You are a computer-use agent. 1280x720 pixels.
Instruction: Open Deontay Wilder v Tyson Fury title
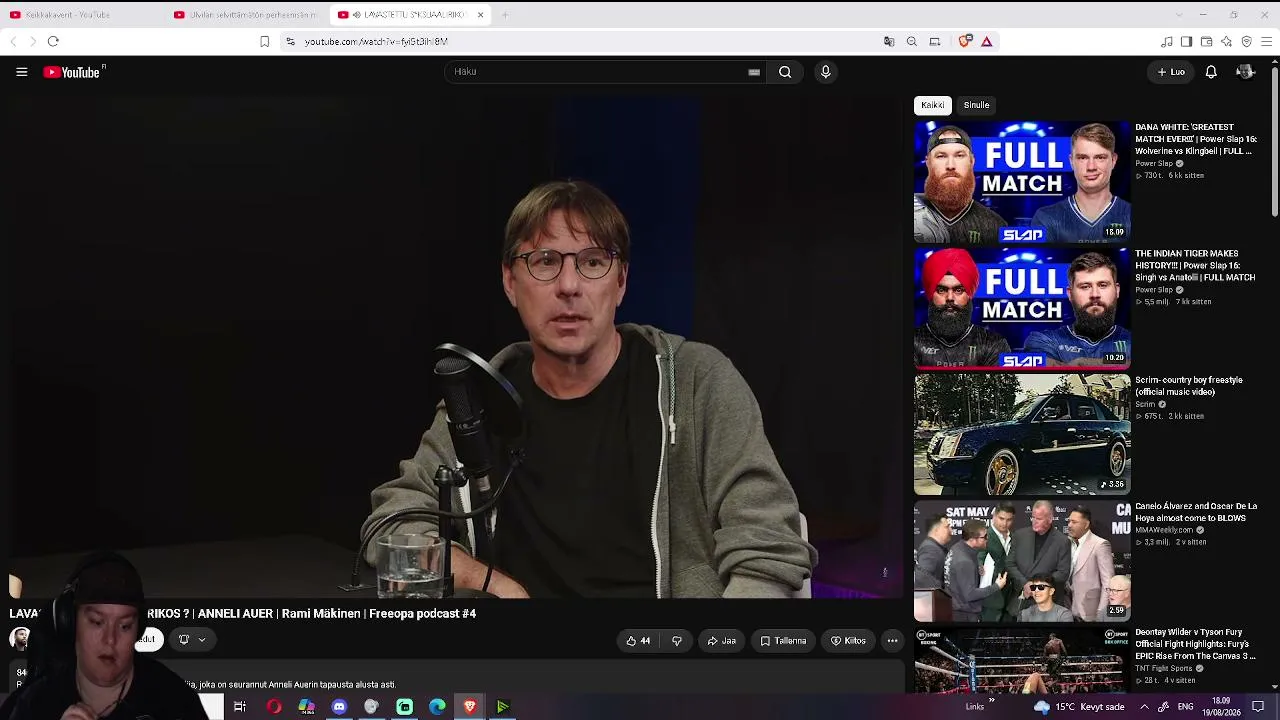(x=1195, y=645)
